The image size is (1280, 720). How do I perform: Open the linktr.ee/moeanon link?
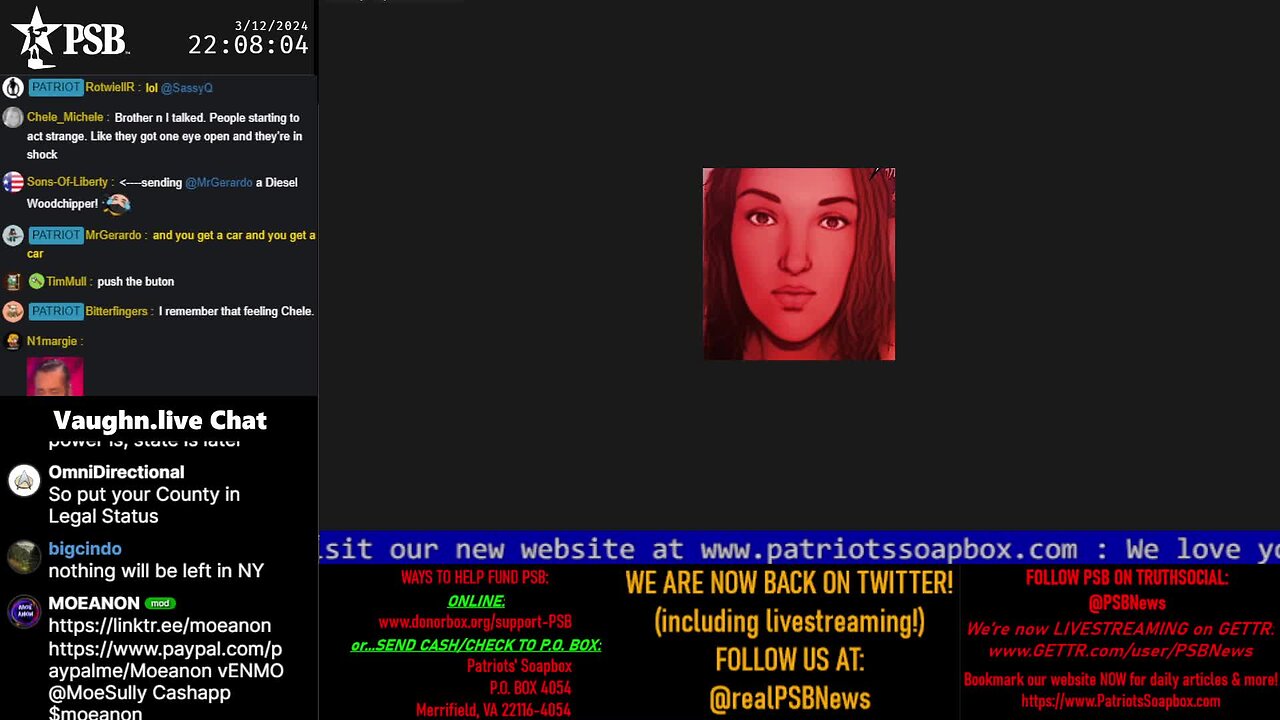click(x=160, y=626)
